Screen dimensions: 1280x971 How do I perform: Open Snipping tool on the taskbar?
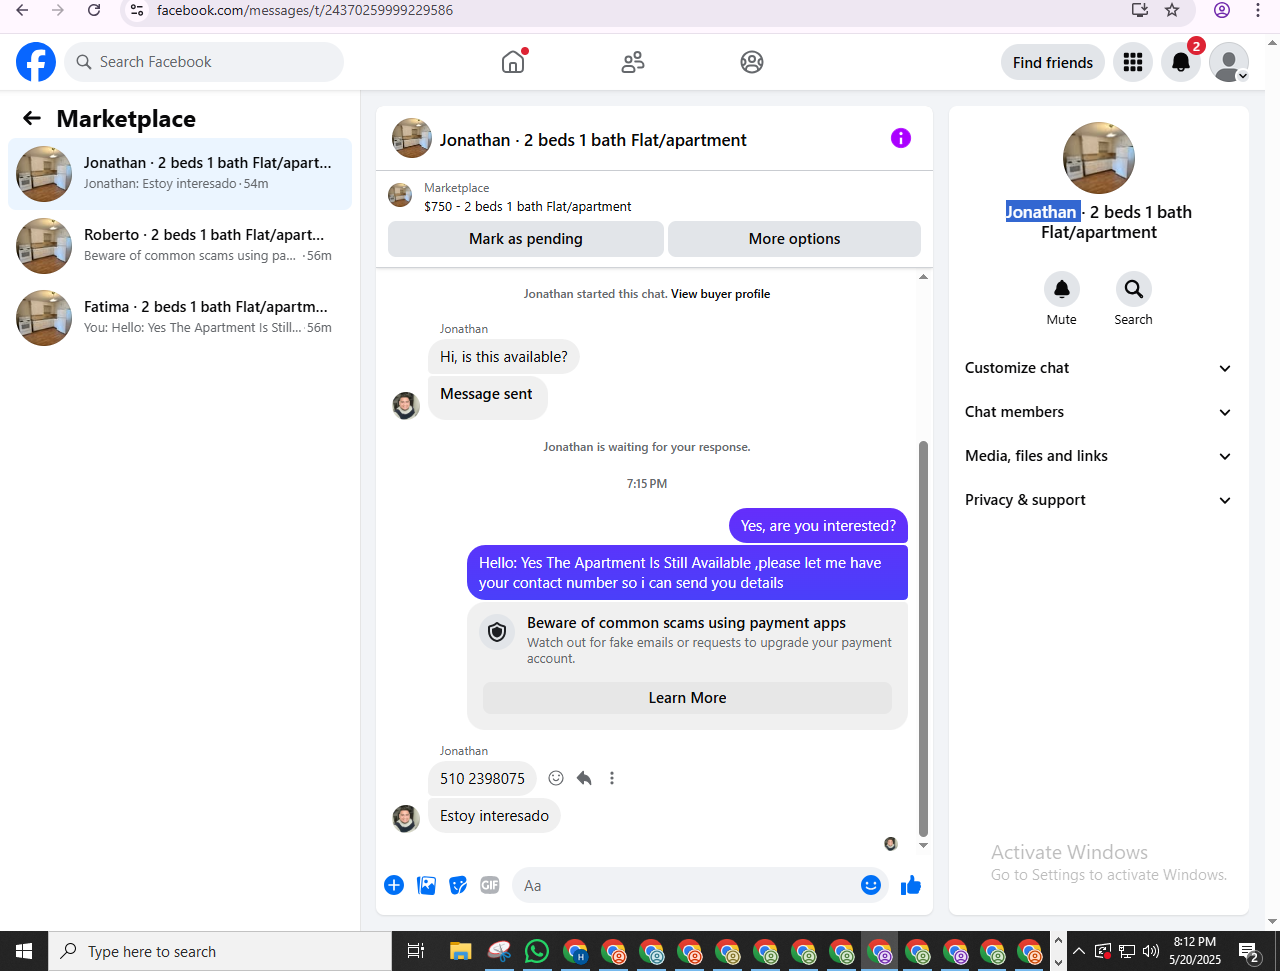point(499,951)
